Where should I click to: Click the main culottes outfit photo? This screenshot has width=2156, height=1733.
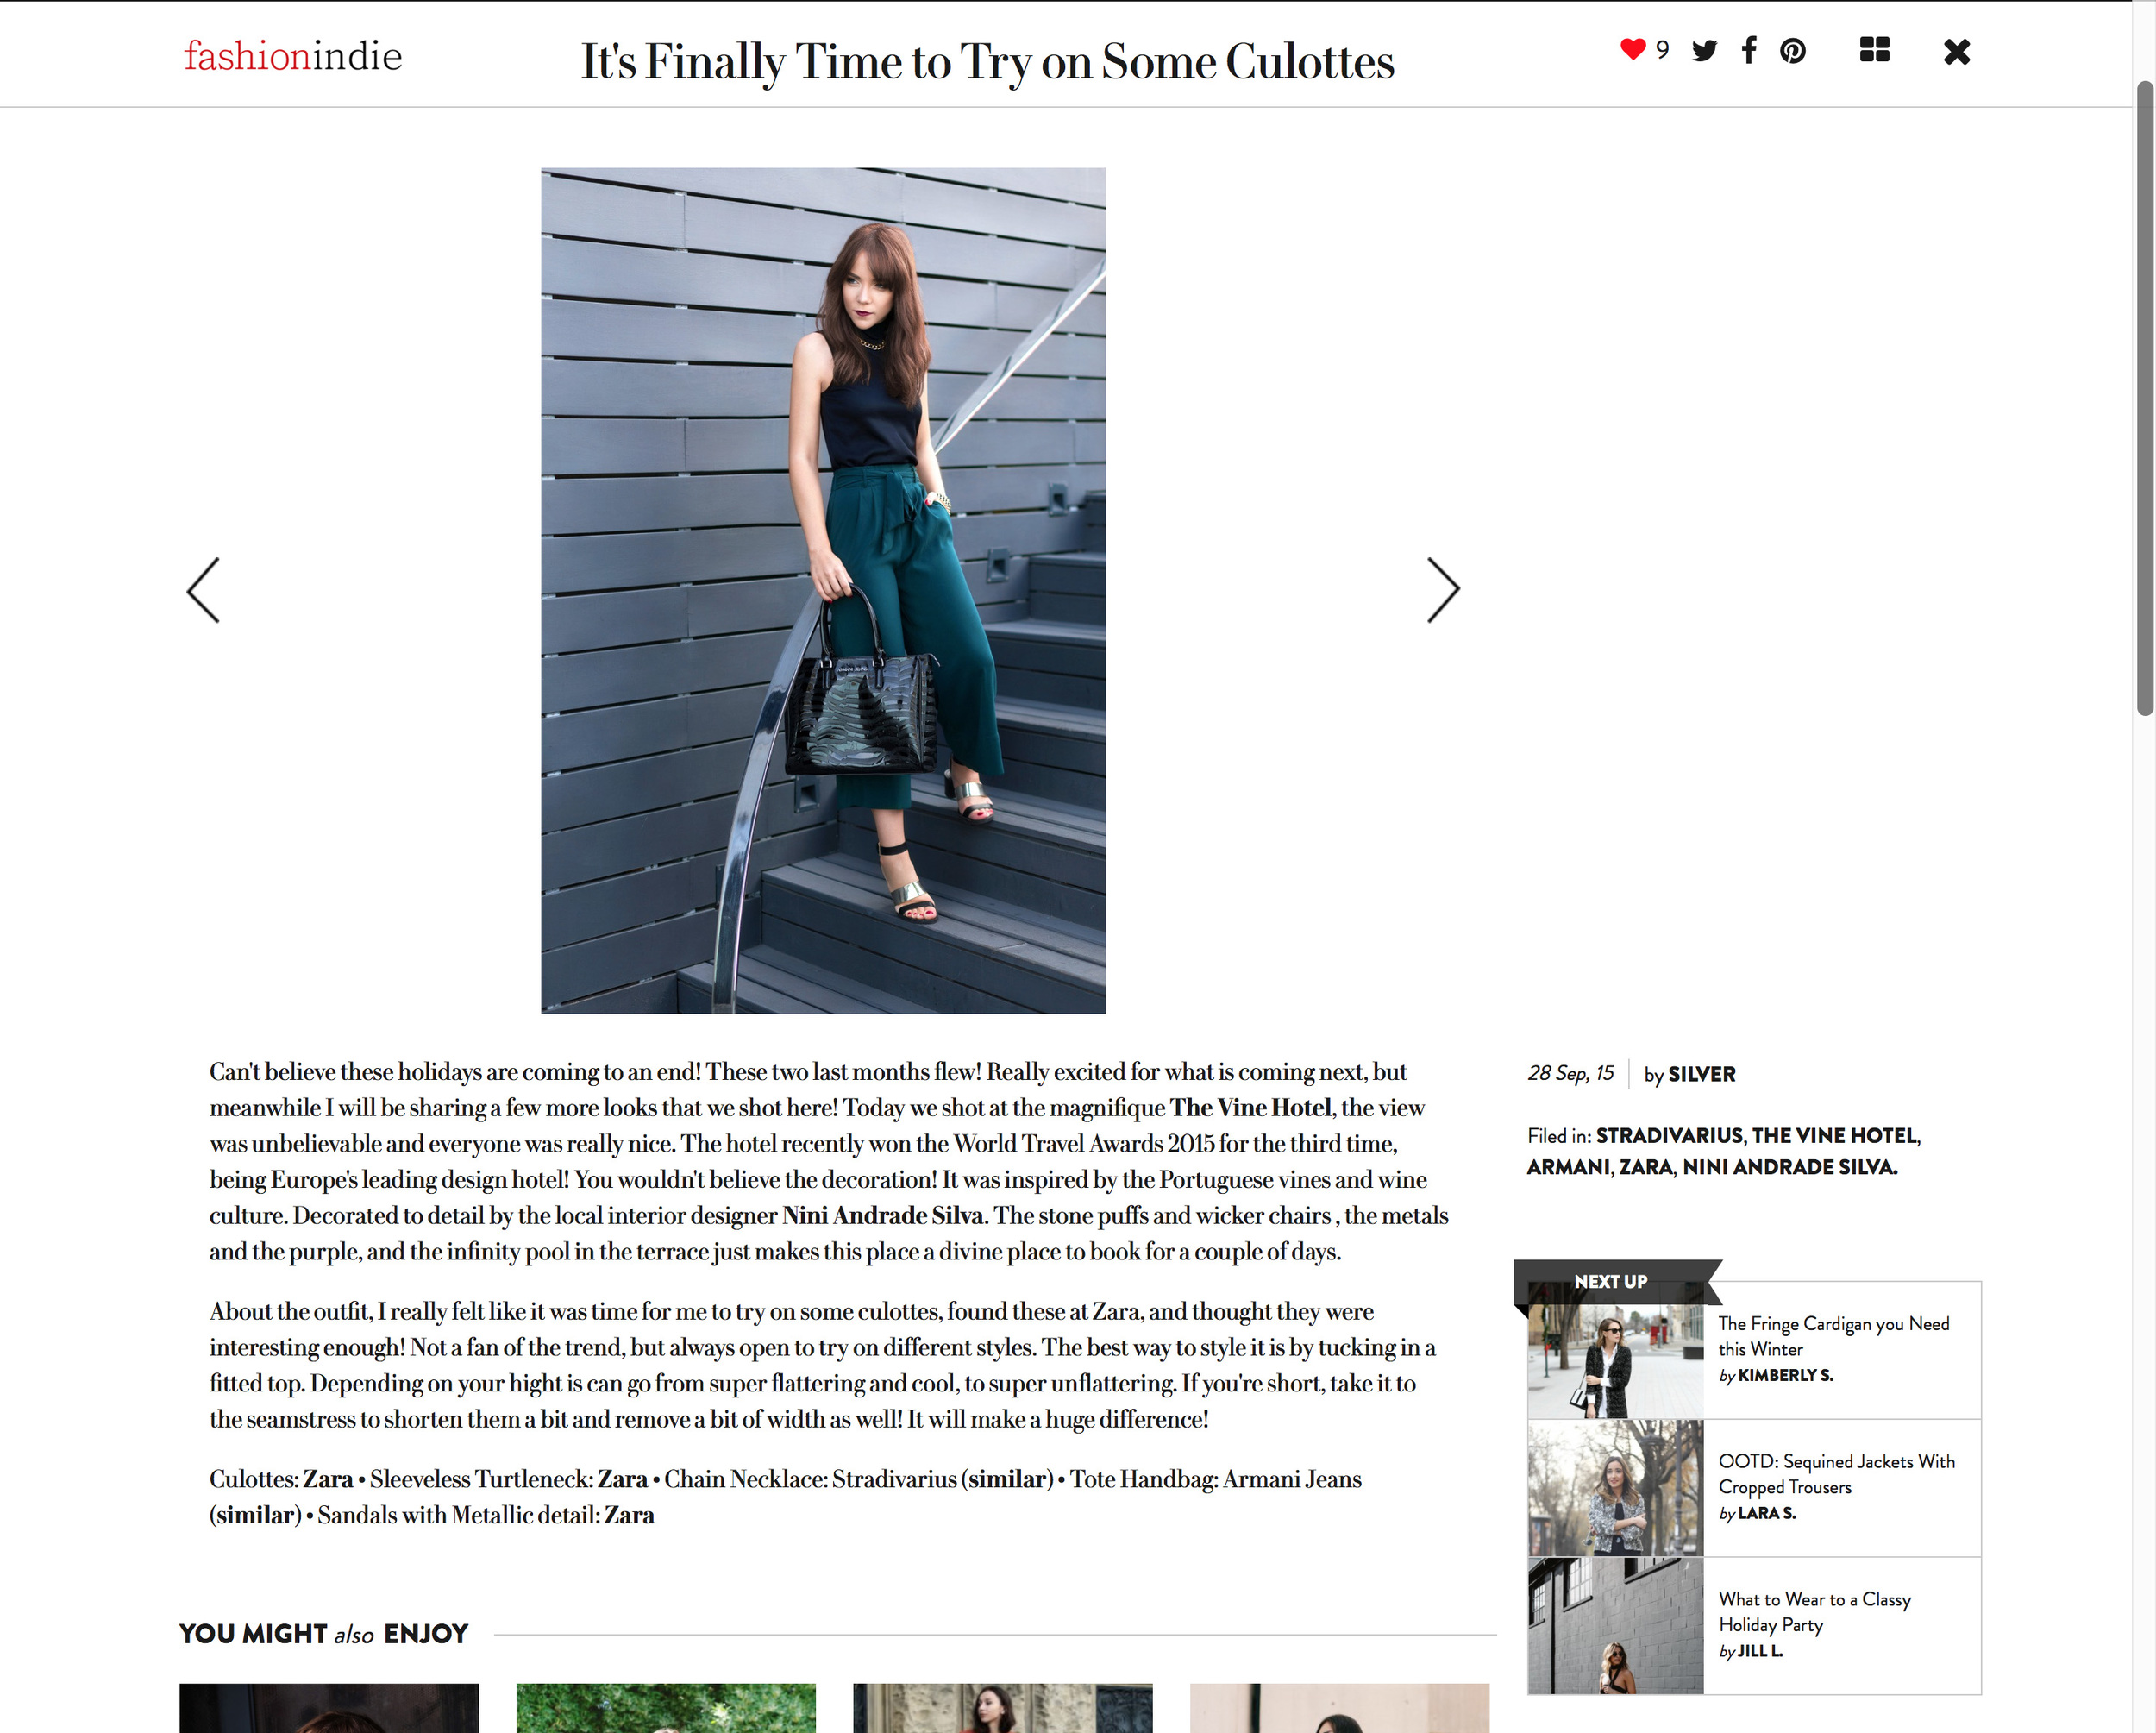(x=823, y=590)
